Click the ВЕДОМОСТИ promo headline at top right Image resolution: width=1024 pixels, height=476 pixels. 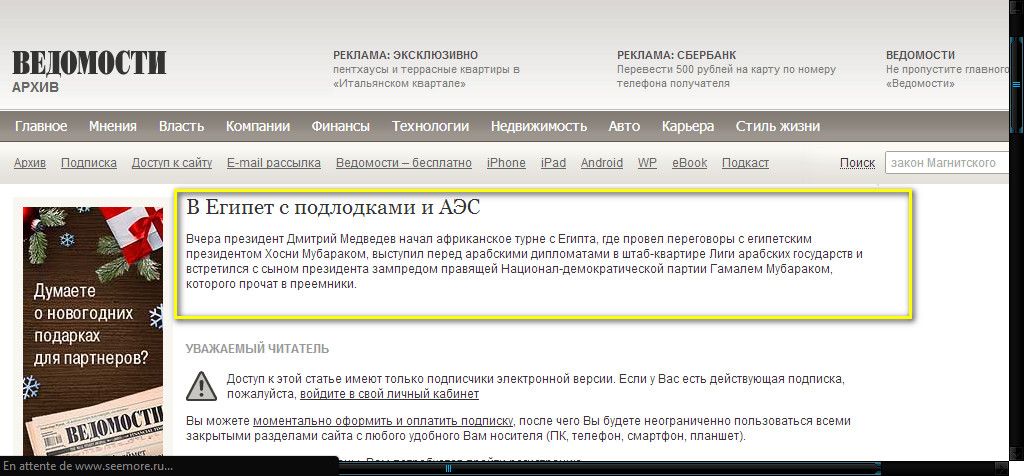pyautogui.click(x=920, y=56)
